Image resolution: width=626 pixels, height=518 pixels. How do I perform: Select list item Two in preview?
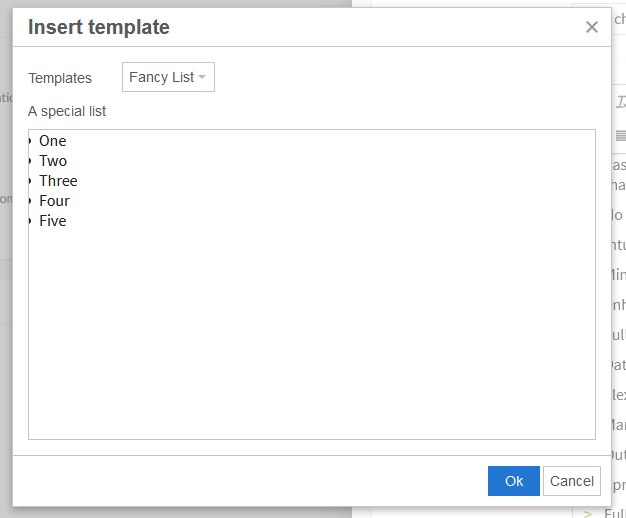point(53,161)
